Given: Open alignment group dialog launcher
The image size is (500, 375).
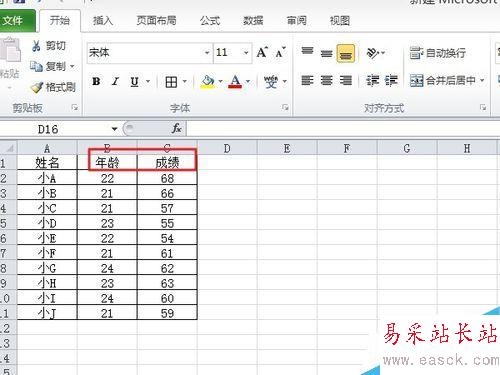Looking at the screenshot, I should coord(483,107).
